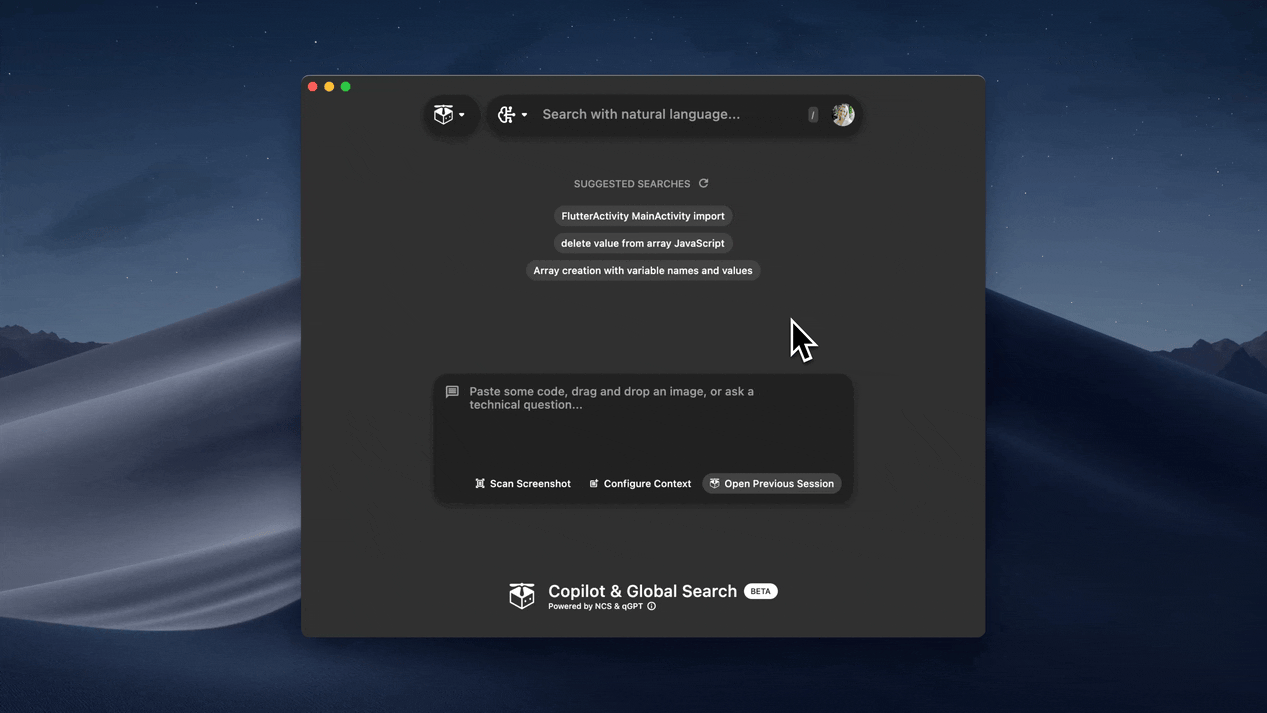This screenshot has width=1267, height=713.
Task: Click Open Previous Session button
Action: (772, 484)
